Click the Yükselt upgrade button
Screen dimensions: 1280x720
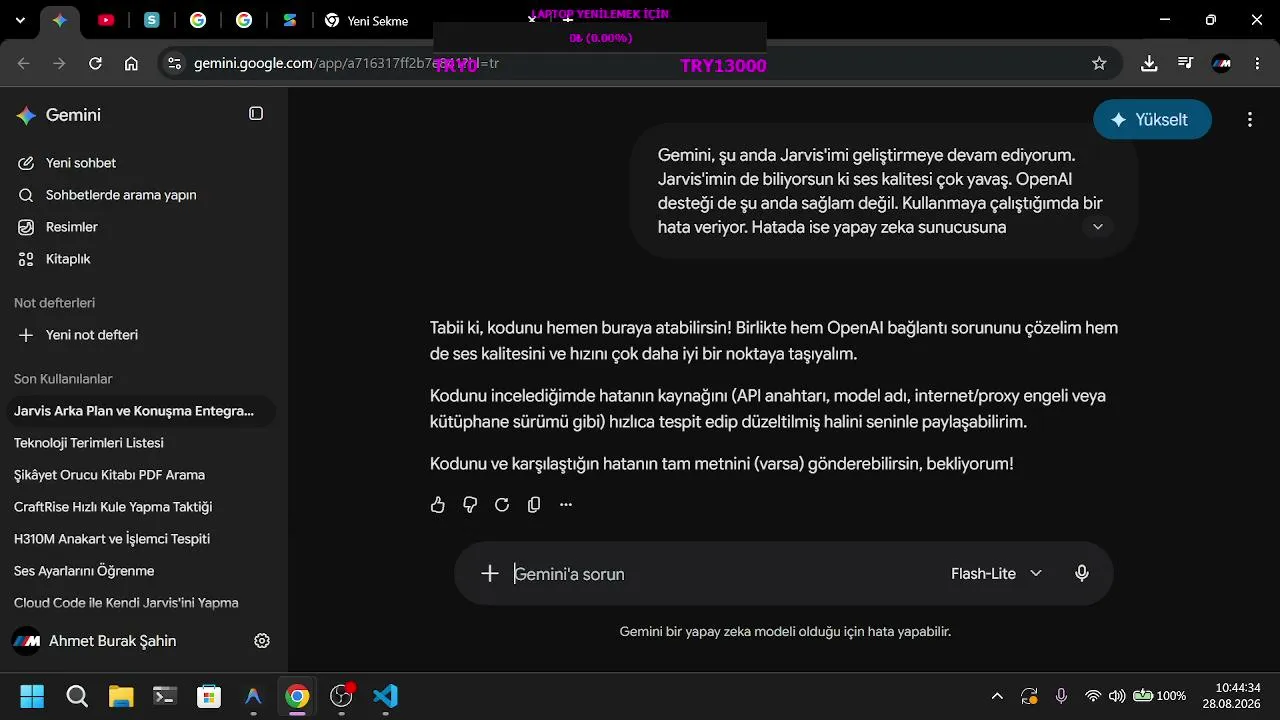point(1152,120)
